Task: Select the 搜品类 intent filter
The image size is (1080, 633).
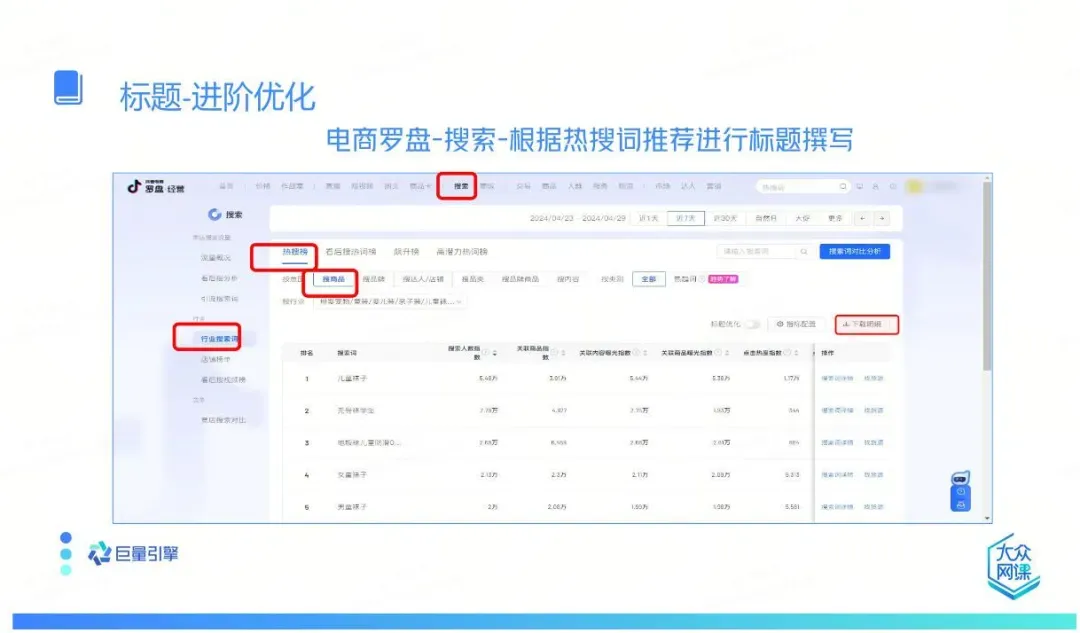Action: coord(472,279)
